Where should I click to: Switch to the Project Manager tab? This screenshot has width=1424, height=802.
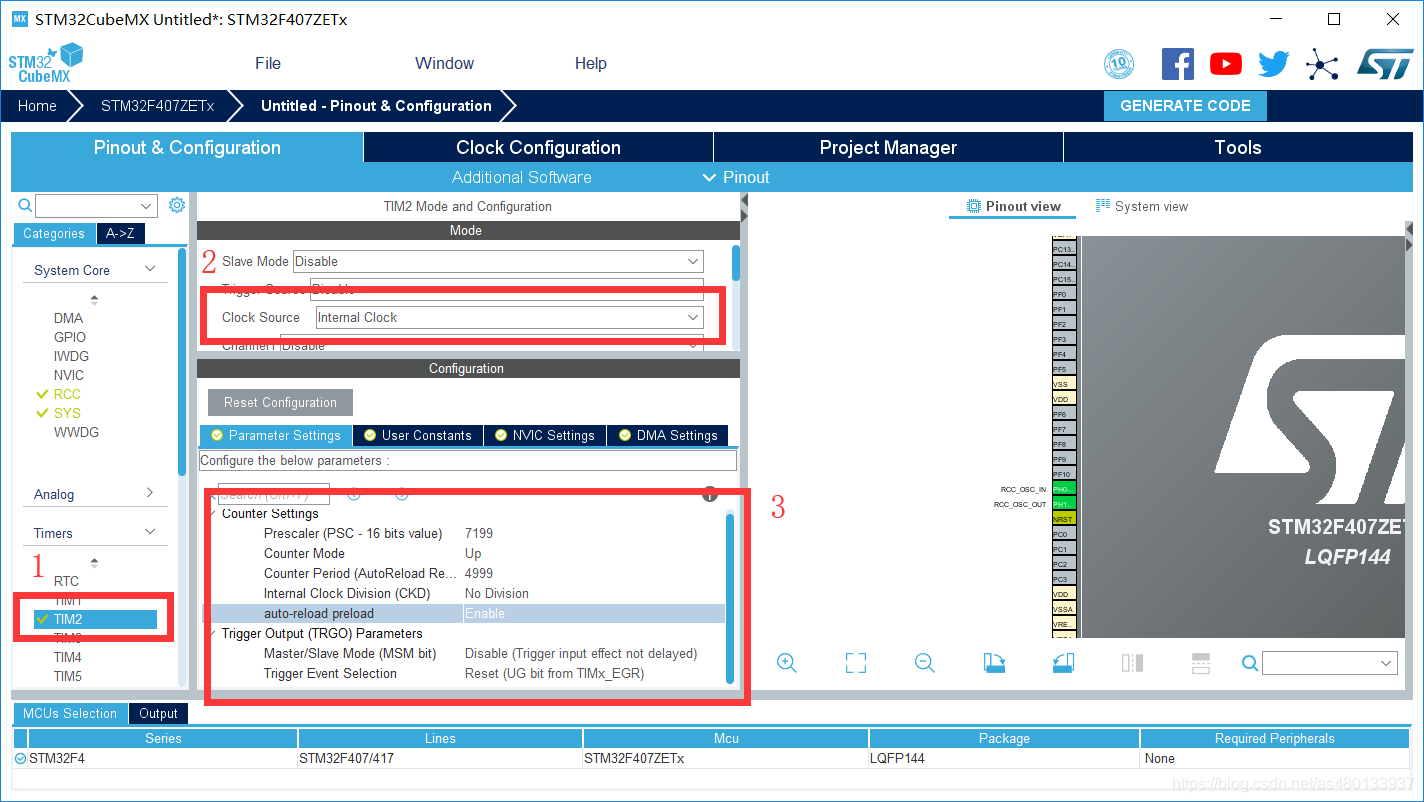(x=888, y=147)
